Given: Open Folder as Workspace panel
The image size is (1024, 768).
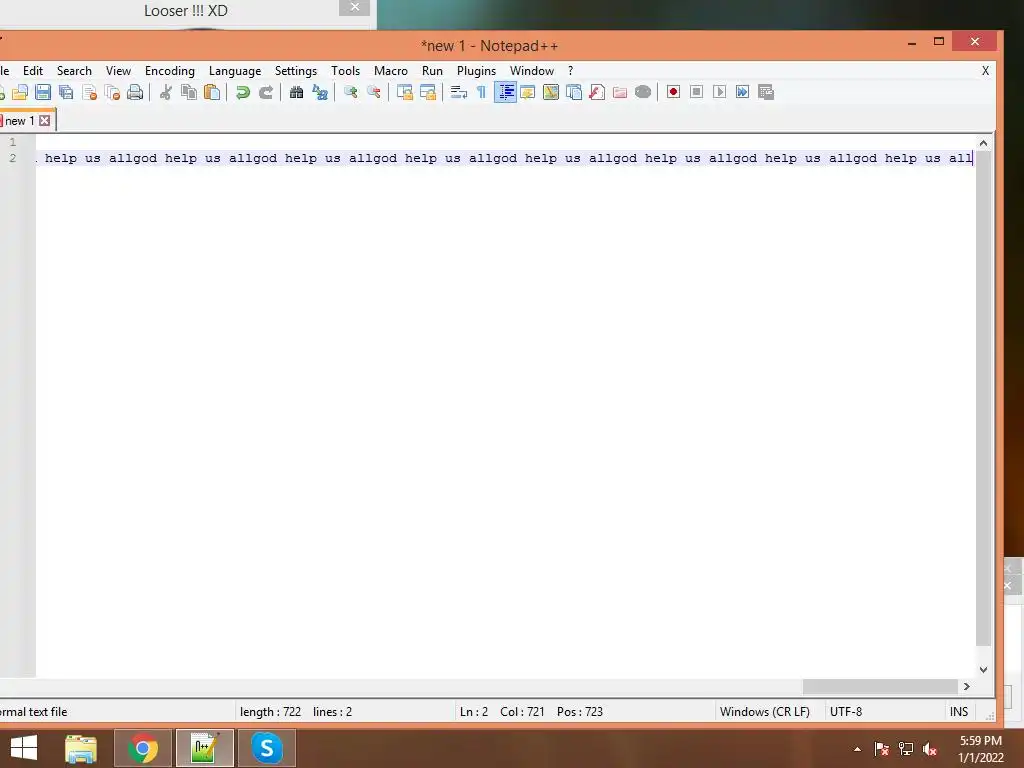Looking at the screenshot, I should point(620,92).
